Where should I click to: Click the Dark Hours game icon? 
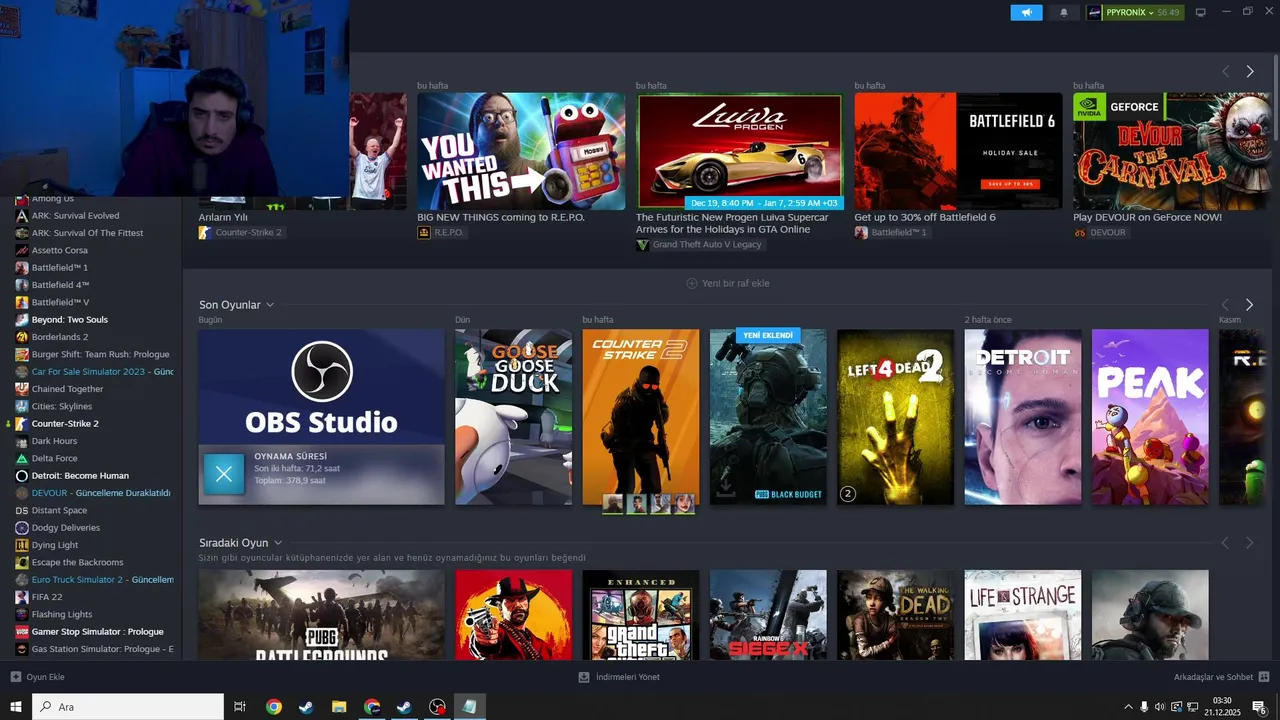[x=22, y=441]
